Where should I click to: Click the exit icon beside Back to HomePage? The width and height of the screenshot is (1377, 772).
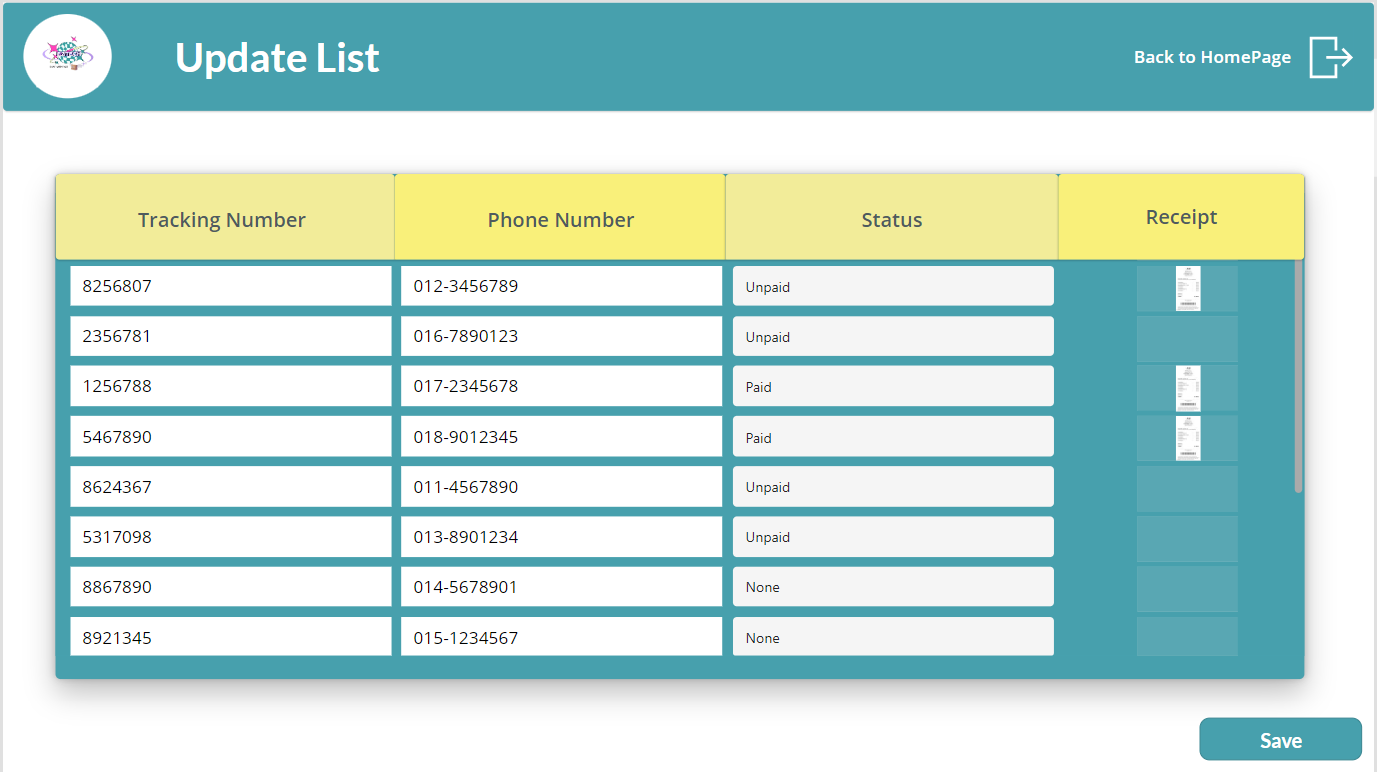1330,57
